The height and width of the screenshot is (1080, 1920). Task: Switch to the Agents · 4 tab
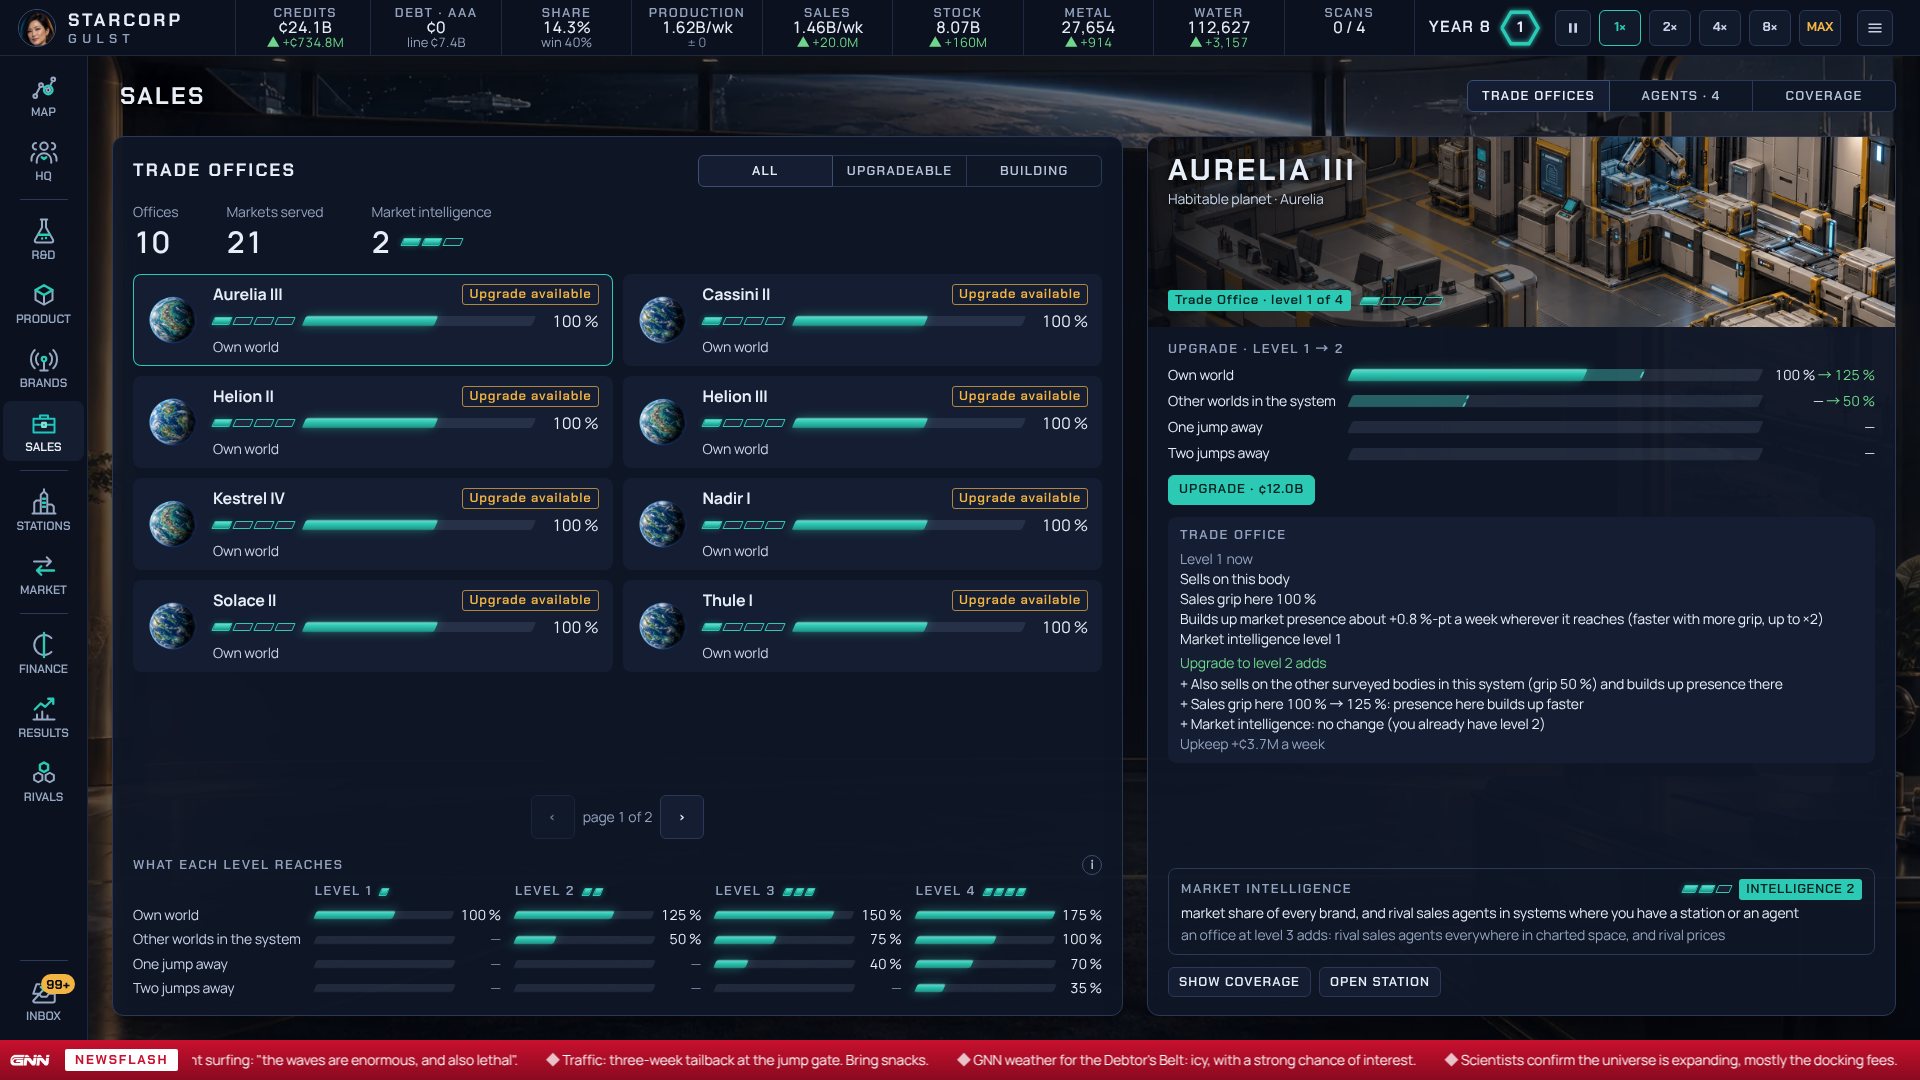[x=1680, y=96]
